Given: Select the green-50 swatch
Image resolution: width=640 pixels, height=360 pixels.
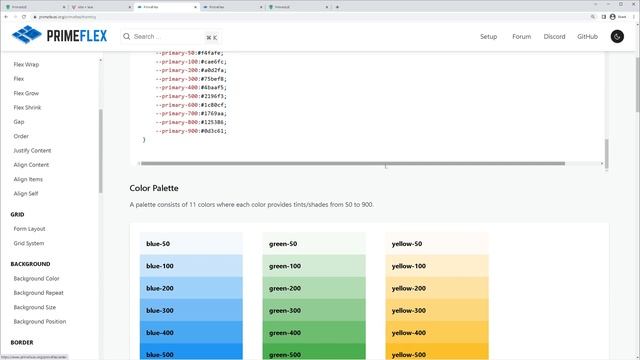Looking at the screenshot, I should click(x=314, y=243).
